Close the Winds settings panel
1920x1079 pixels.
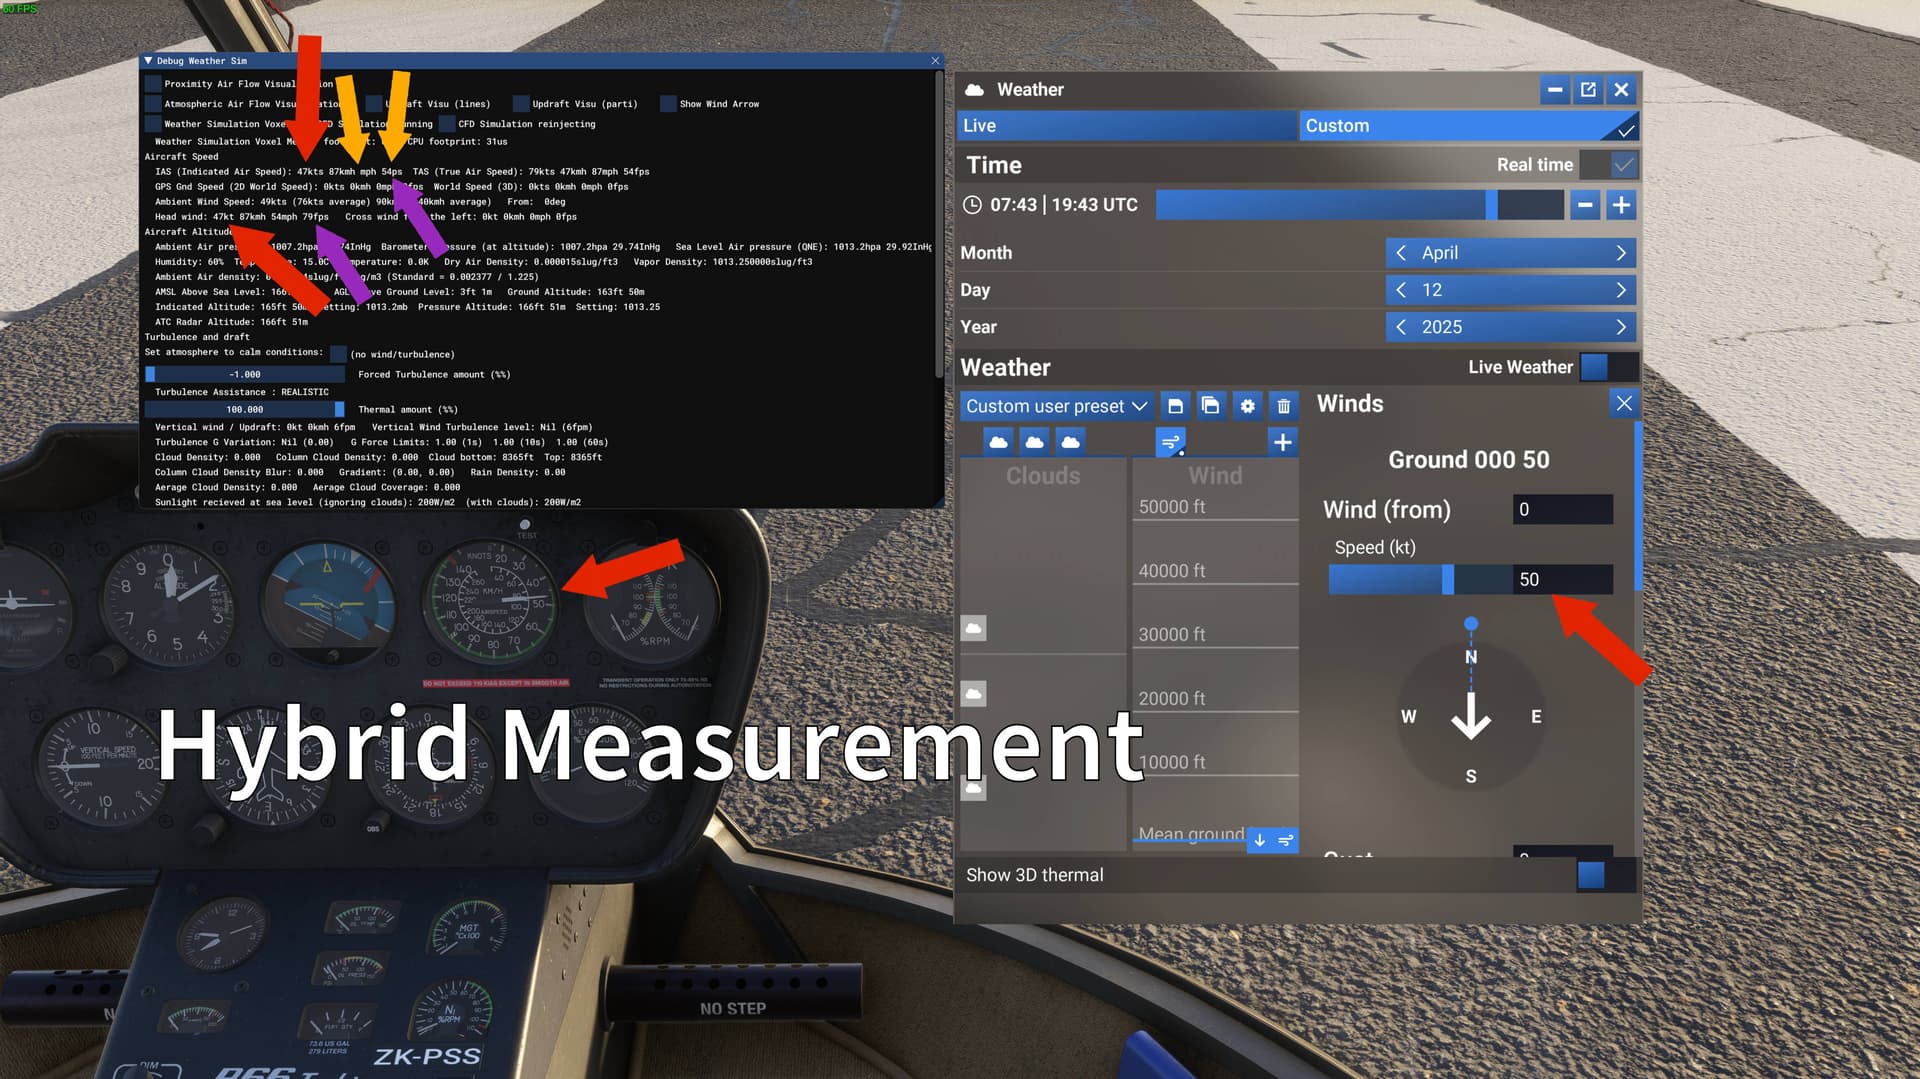(x=1624, y=403)
